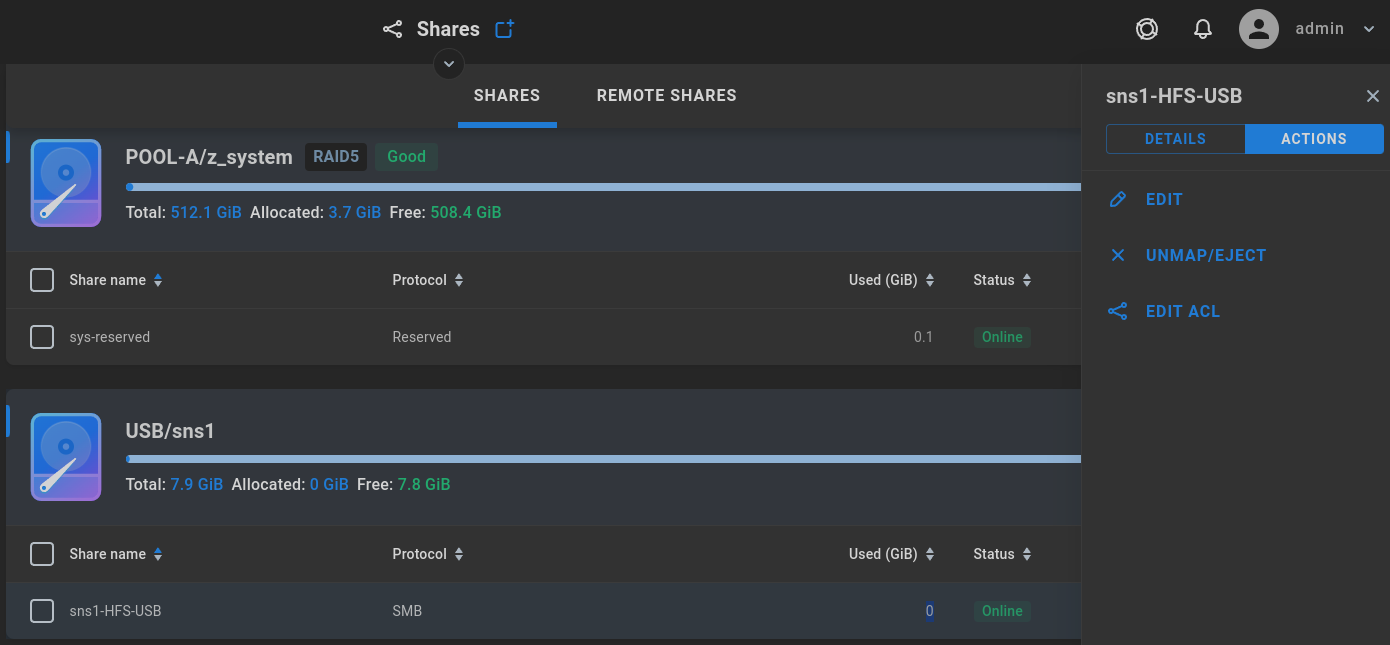The image size is (1390, 645).
Task: Click the admin user avatar
Action: pos(1259,29)
